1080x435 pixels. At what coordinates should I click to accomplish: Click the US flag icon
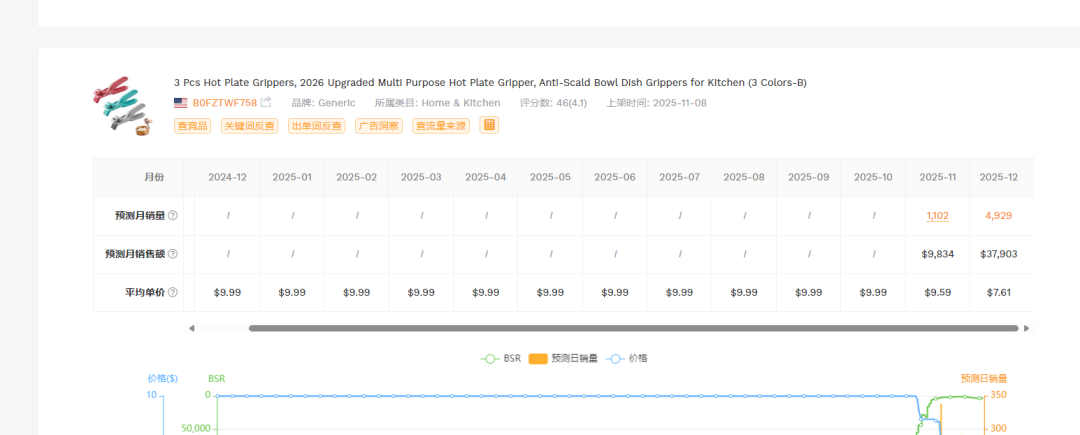point(180,103)
